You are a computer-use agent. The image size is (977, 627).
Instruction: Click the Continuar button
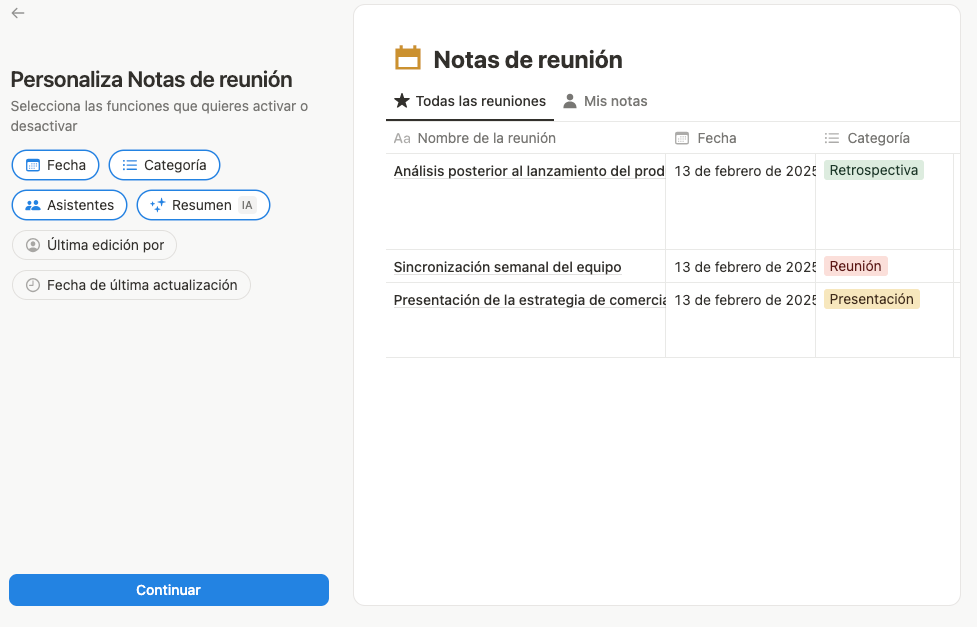click(169, 590)
